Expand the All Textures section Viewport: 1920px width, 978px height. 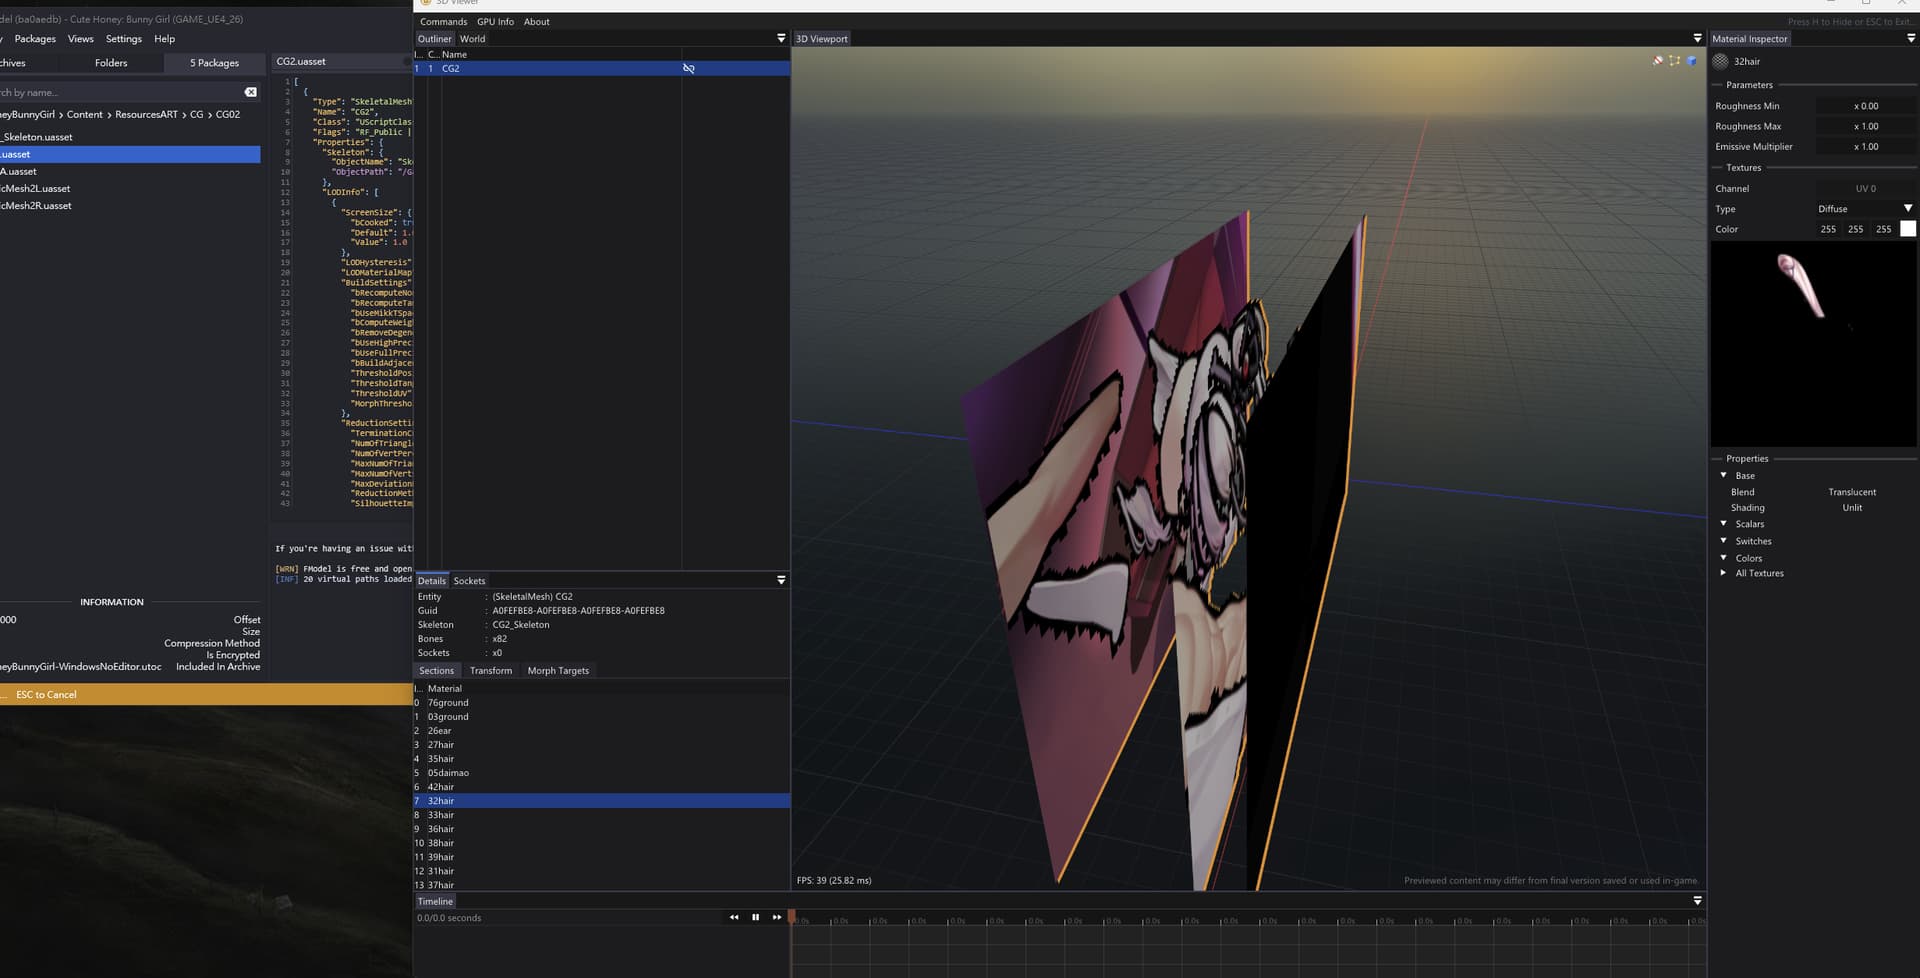coord(1723,573)
